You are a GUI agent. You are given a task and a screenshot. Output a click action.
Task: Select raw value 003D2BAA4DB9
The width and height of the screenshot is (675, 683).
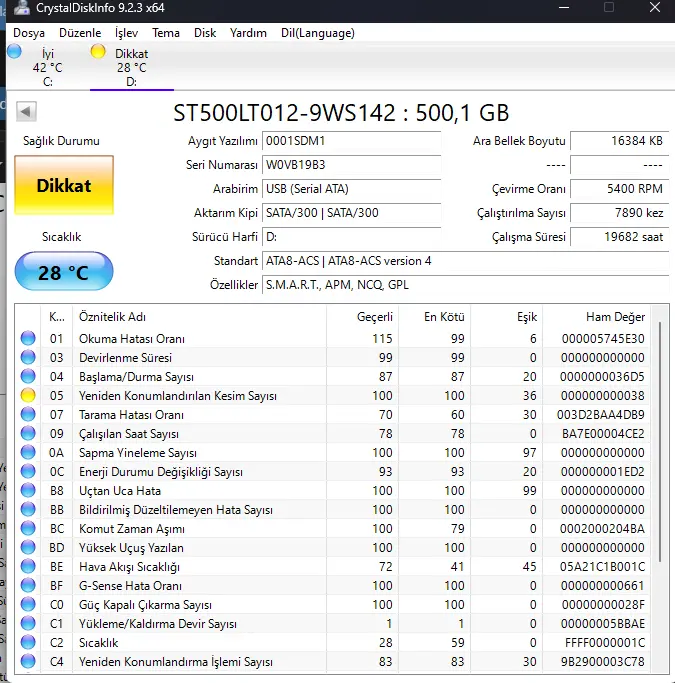[601, 415]
